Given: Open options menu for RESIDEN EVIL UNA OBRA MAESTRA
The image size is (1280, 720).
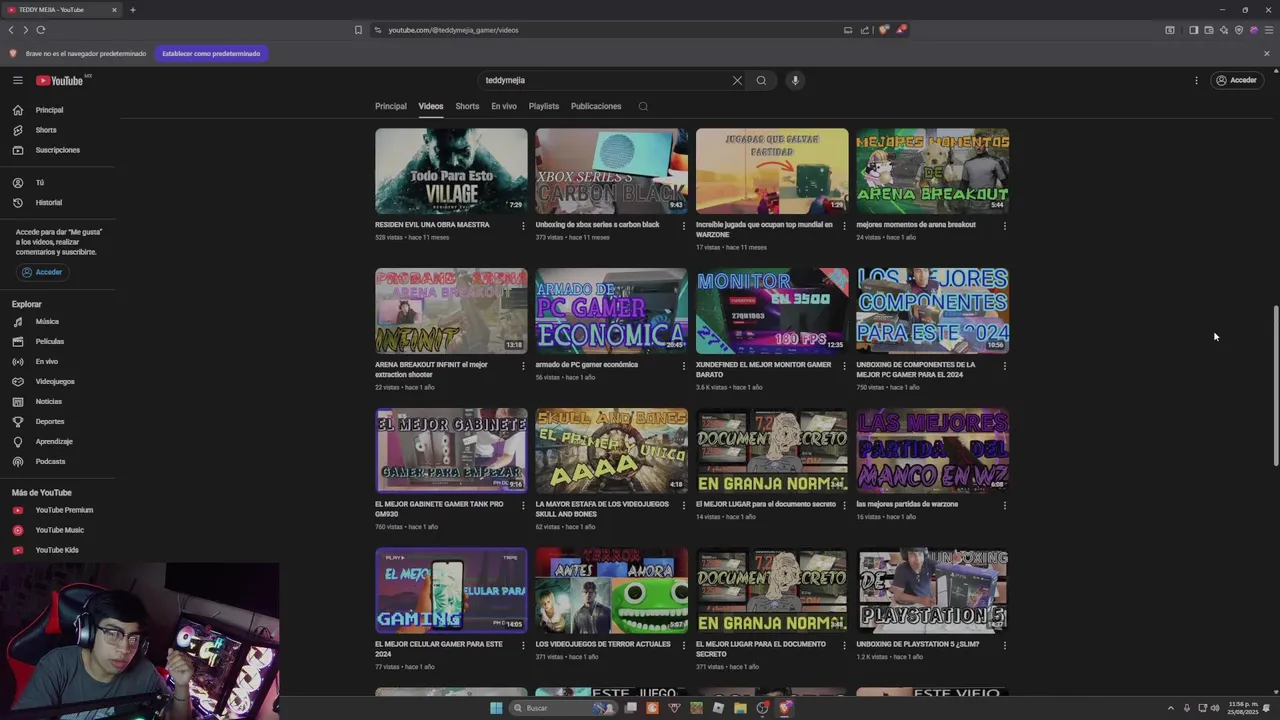Looking at the screenshot, I should [523, 226].
